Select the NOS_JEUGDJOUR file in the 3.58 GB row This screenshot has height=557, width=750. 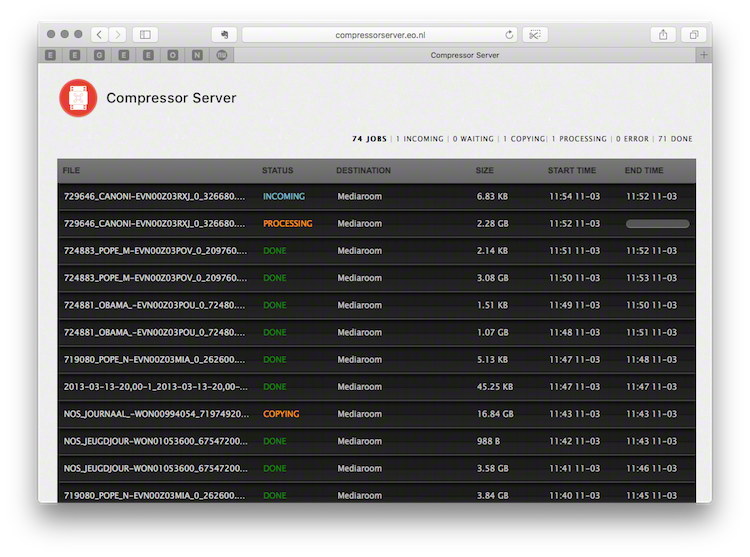click(x=156, y=469)
